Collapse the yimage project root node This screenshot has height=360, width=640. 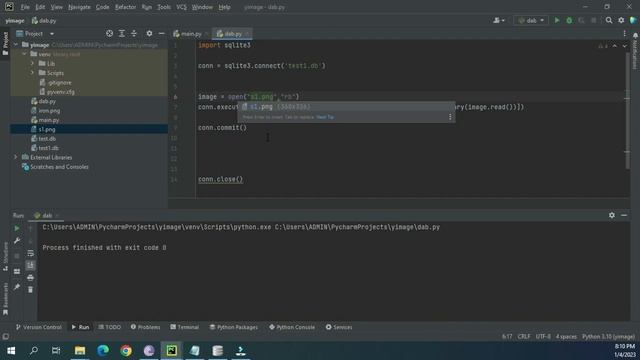coord(16,45)
